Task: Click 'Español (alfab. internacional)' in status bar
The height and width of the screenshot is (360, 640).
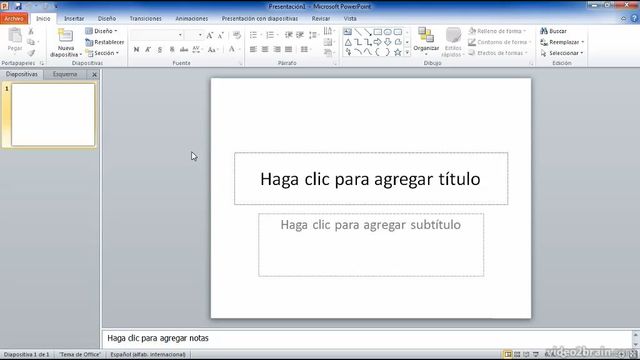Action: 148,354
